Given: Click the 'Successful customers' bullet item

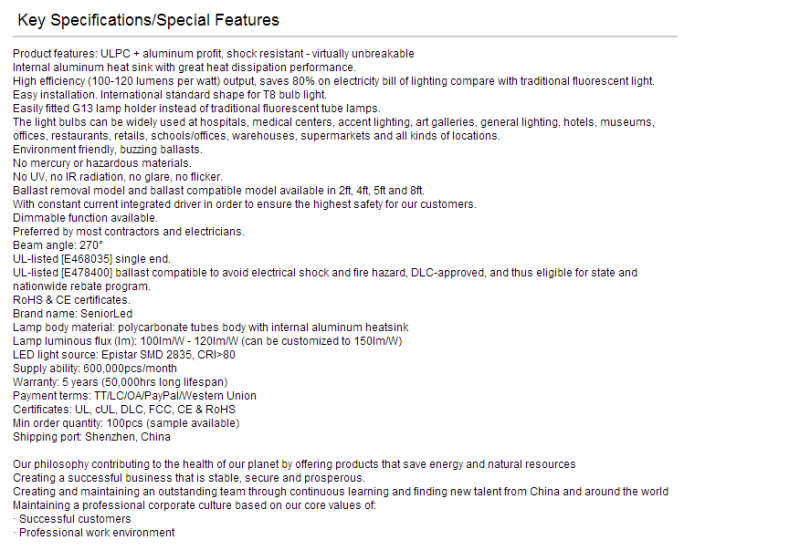Looking at the screenshot, I should coord(72,519).
